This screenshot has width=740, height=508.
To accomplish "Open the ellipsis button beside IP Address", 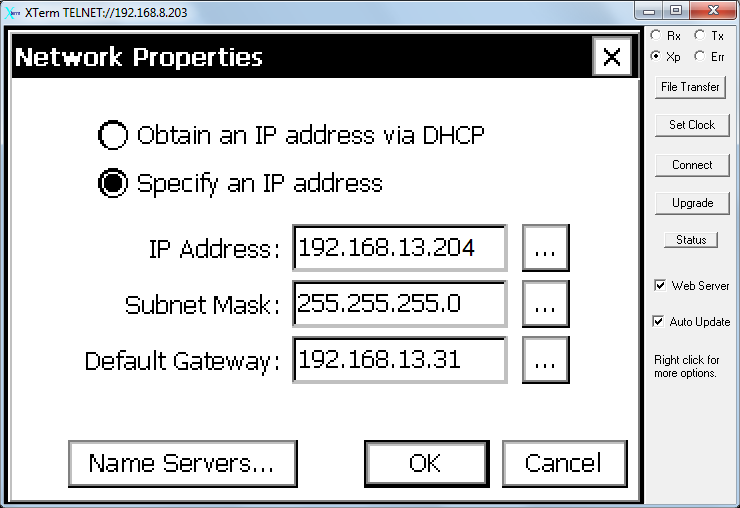I will [x=546, y=248].
